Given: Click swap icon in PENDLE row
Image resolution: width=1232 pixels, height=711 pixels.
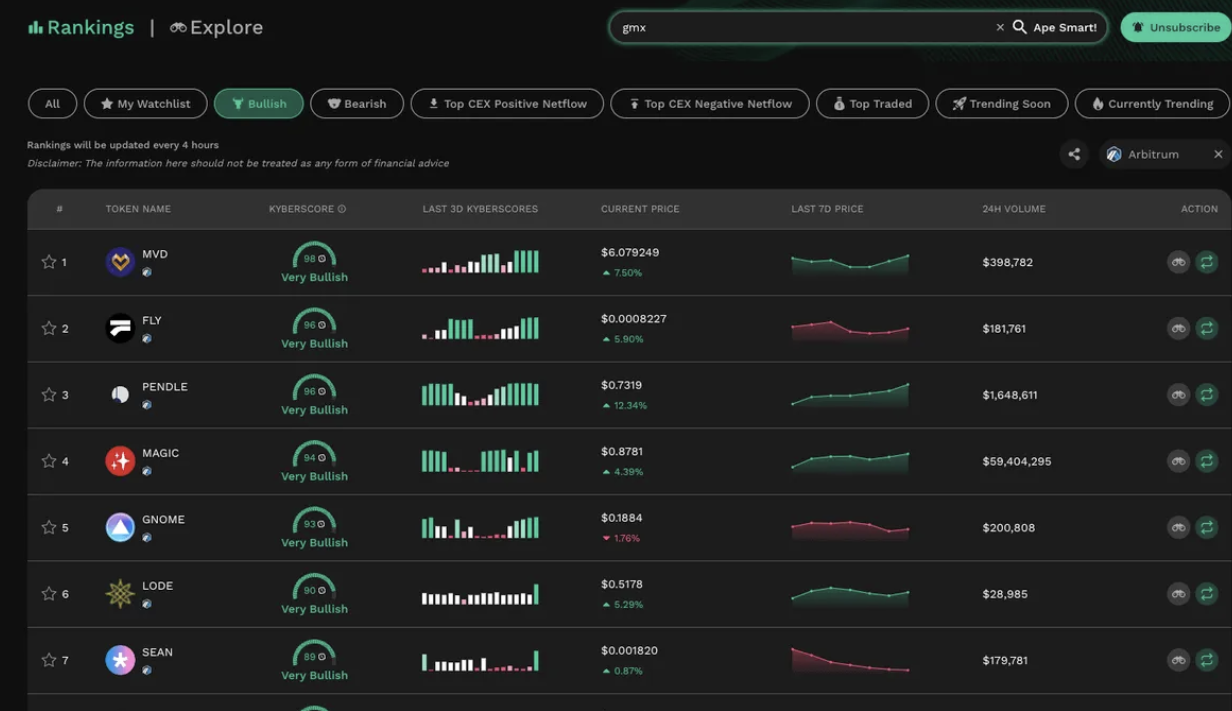Looking at the screenshot, I should pyautogui.click(x=1207, y=395).
